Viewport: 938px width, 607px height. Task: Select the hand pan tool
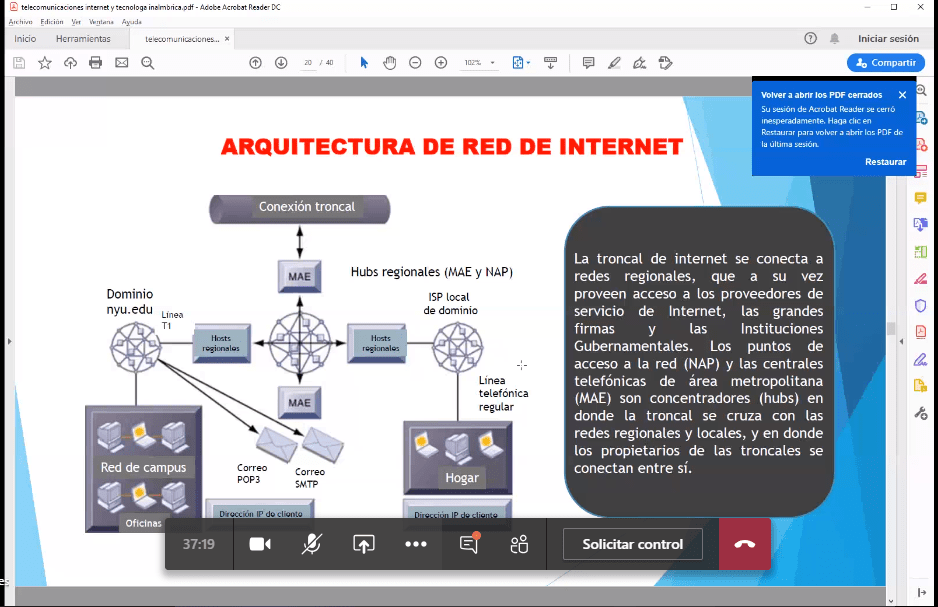(389, 63)
